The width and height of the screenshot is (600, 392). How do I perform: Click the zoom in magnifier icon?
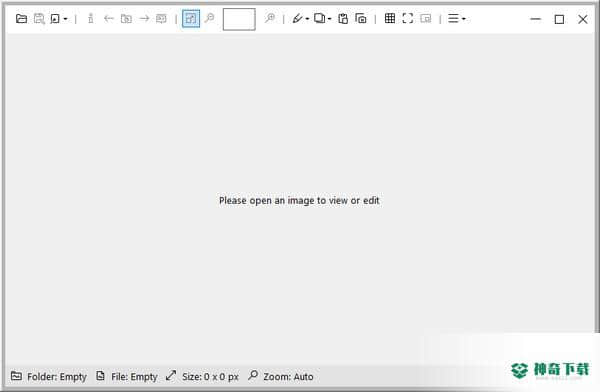[x=270, y=18]
